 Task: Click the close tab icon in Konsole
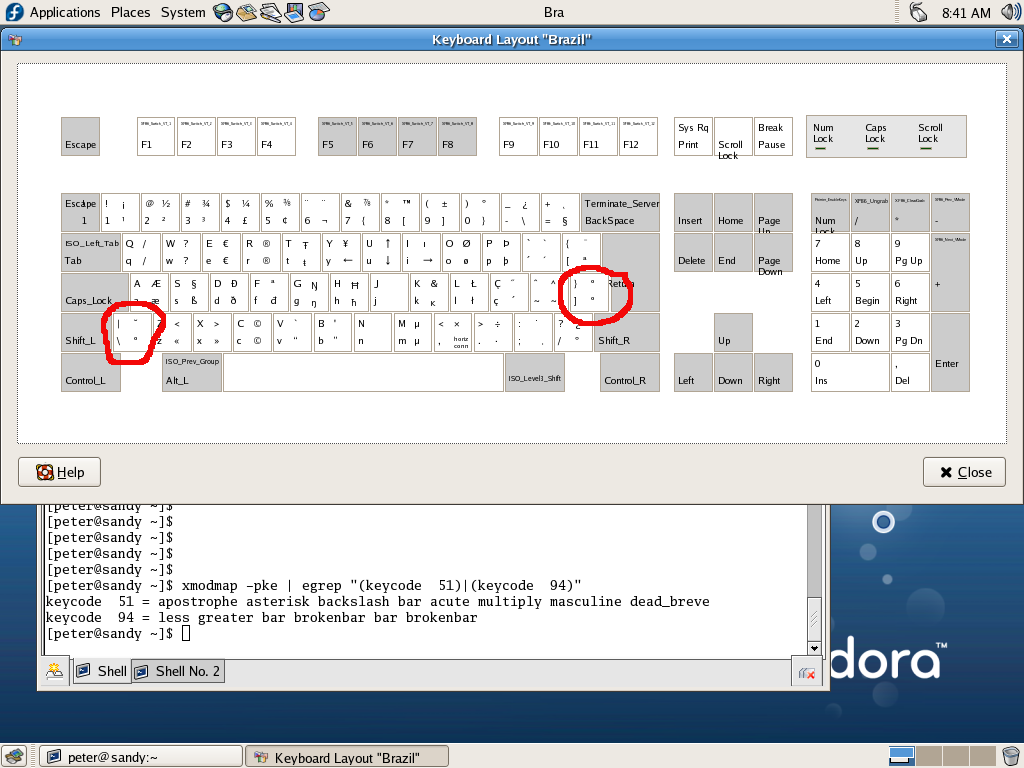[806, 674]
